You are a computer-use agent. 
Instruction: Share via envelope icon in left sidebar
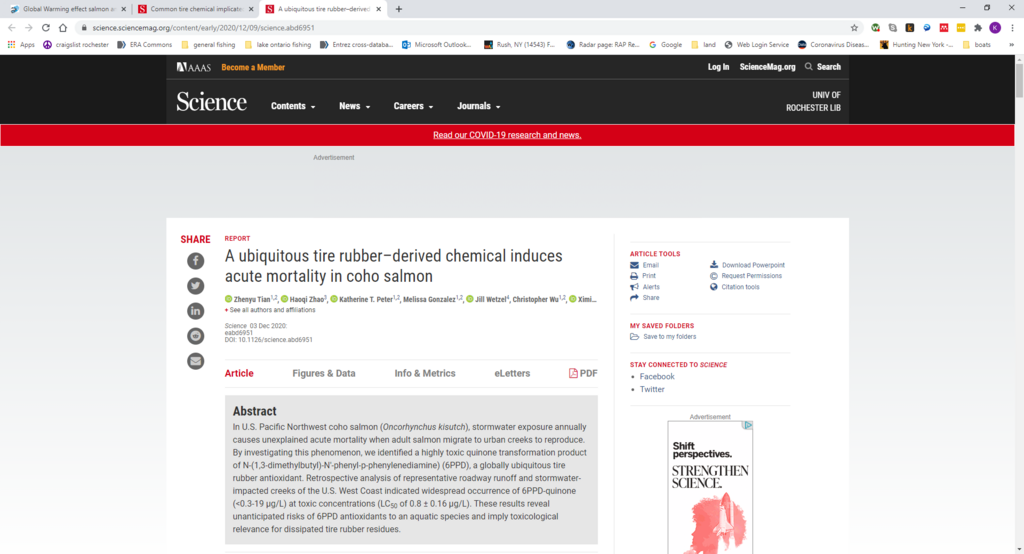click(x=195, y=361)
